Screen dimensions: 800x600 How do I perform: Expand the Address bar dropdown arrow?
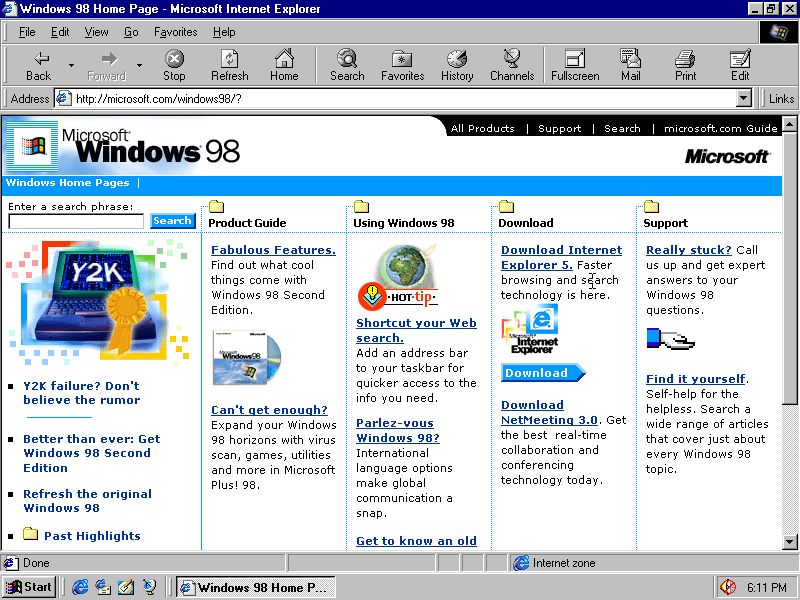(744, 98)
